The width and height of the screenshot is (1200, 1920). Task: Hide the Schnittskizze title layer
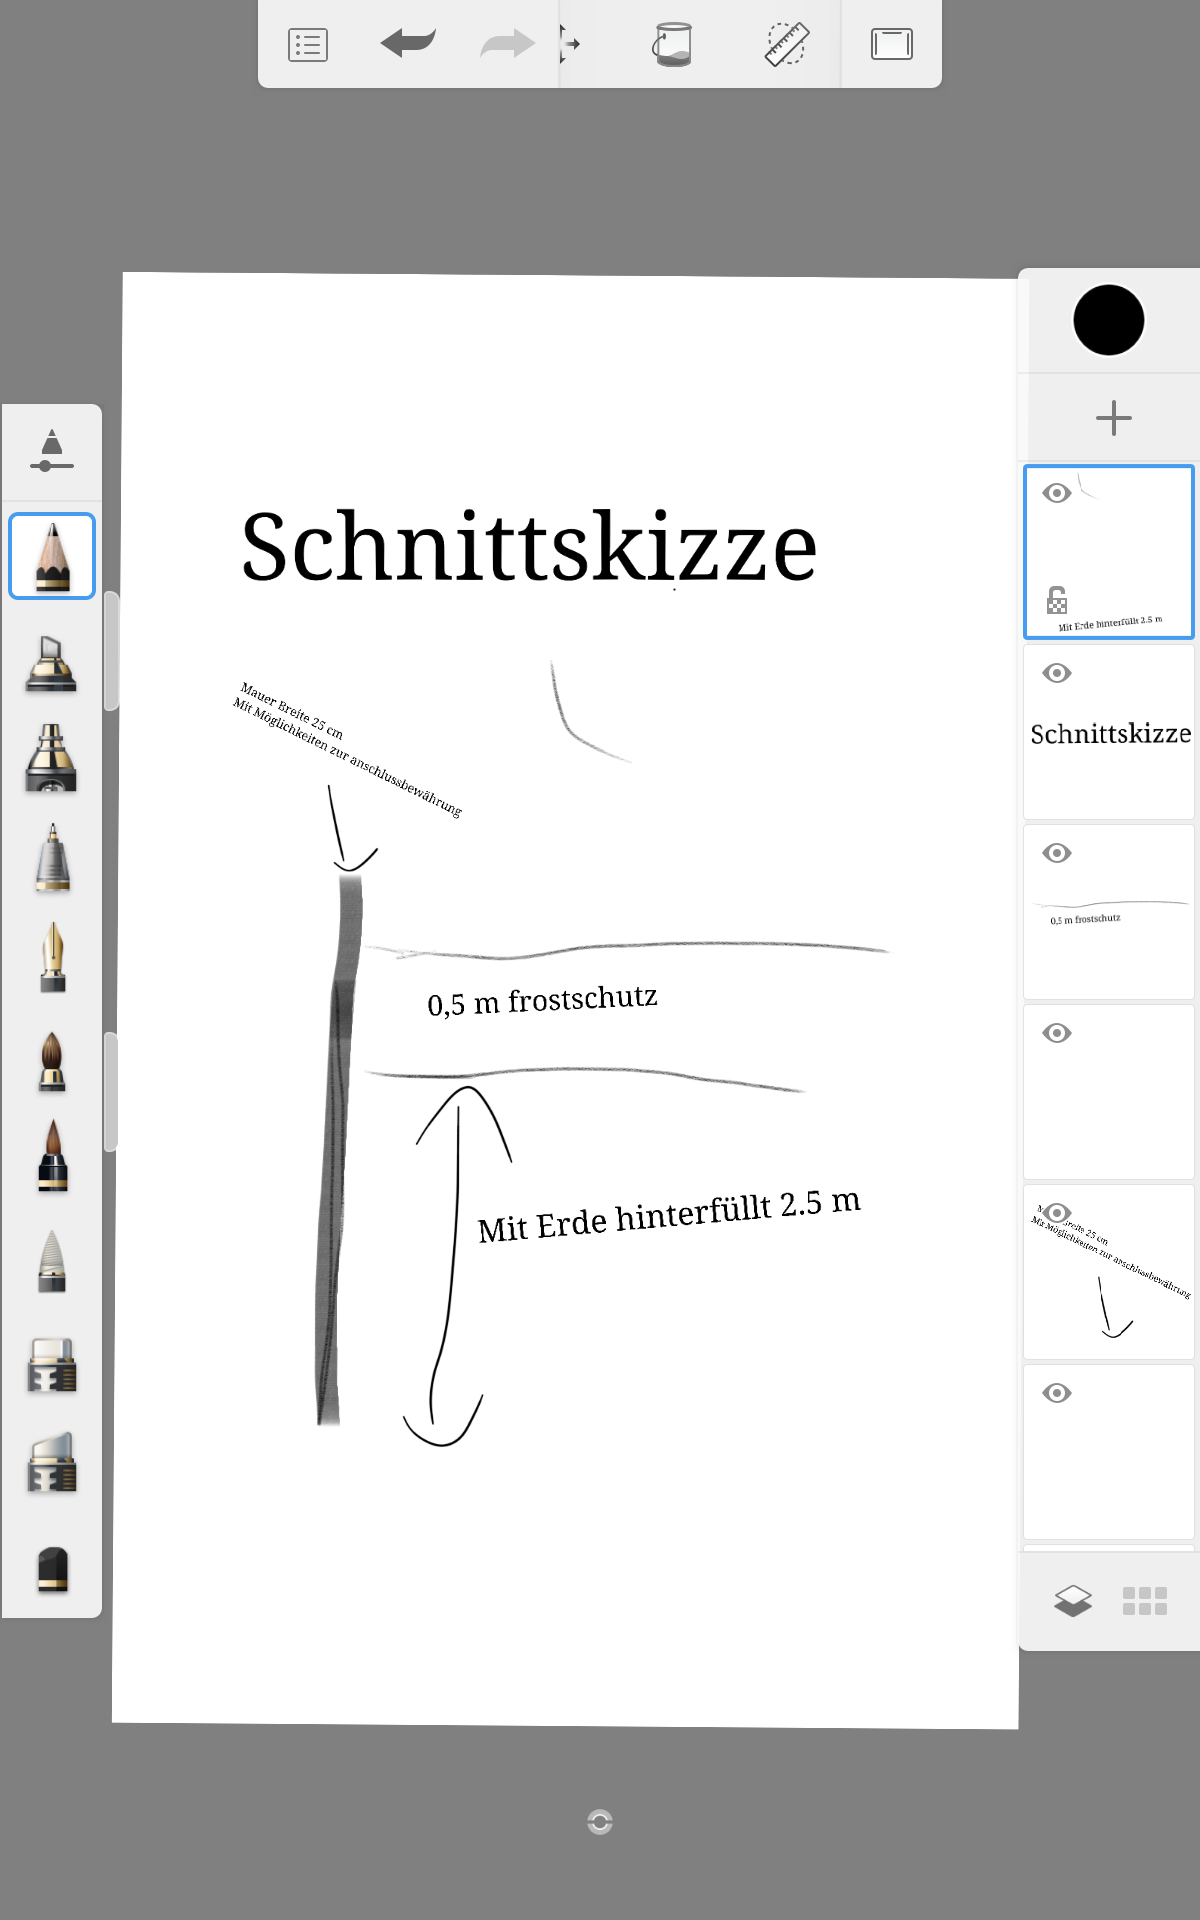pos(1057,673)
